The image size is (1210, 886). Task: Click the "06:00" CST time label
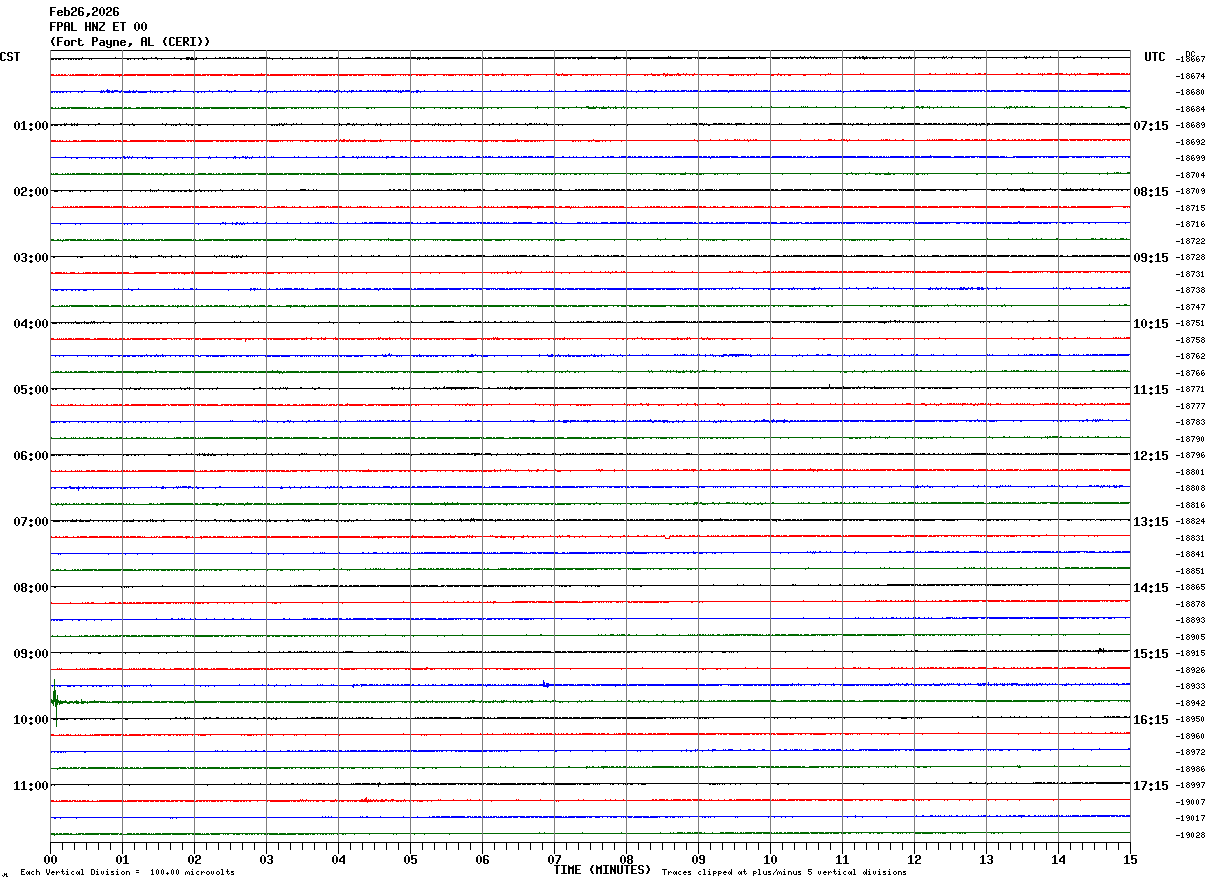click(31, 456)
